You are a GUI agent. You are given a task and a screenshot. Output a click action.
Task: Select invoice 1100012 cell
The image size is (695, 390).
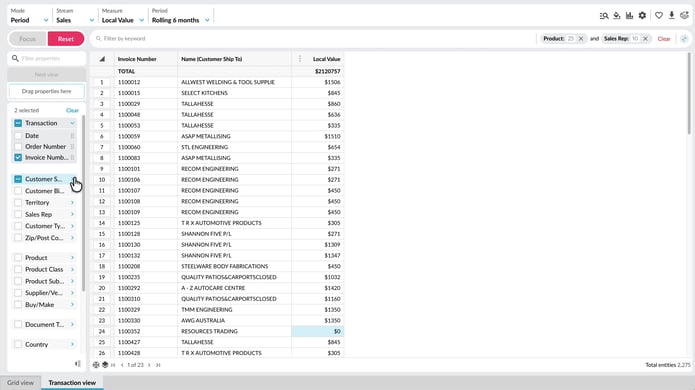pos(146,82)
